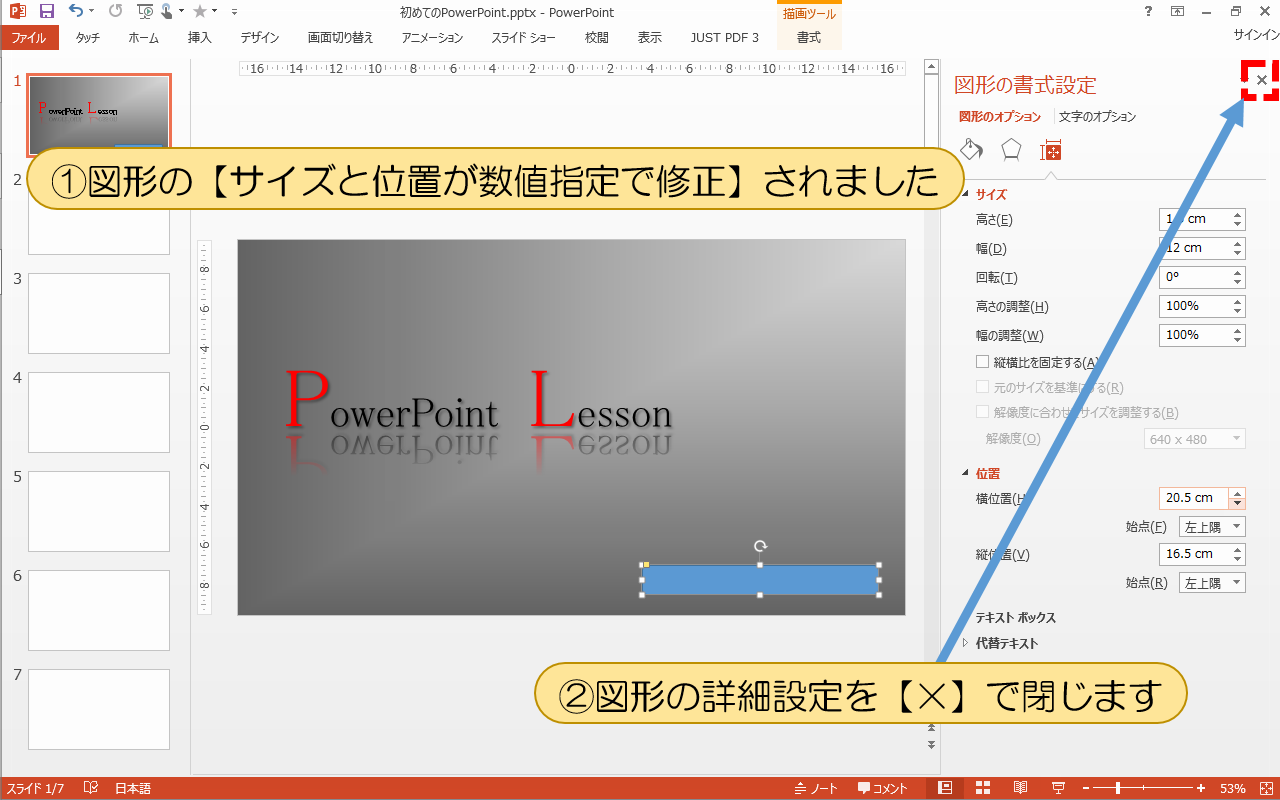Select Size & Properties icon in pane

click(1050, 150)
